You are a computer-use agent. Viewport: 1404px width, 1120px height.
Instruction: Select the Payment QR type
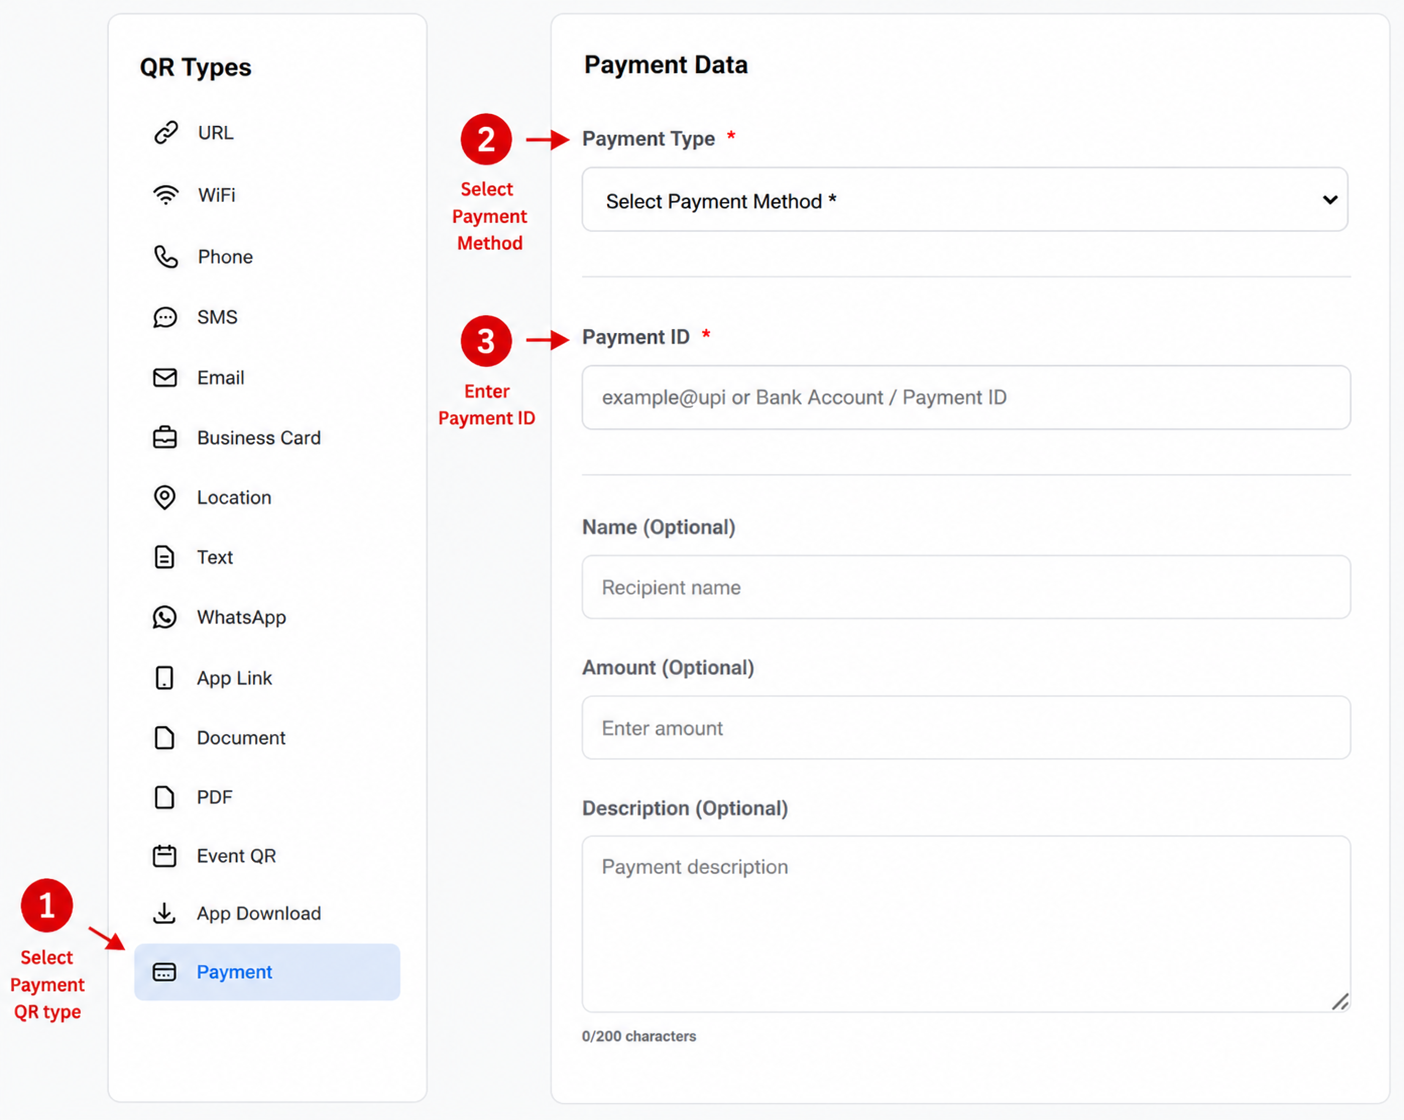[267, 972]
